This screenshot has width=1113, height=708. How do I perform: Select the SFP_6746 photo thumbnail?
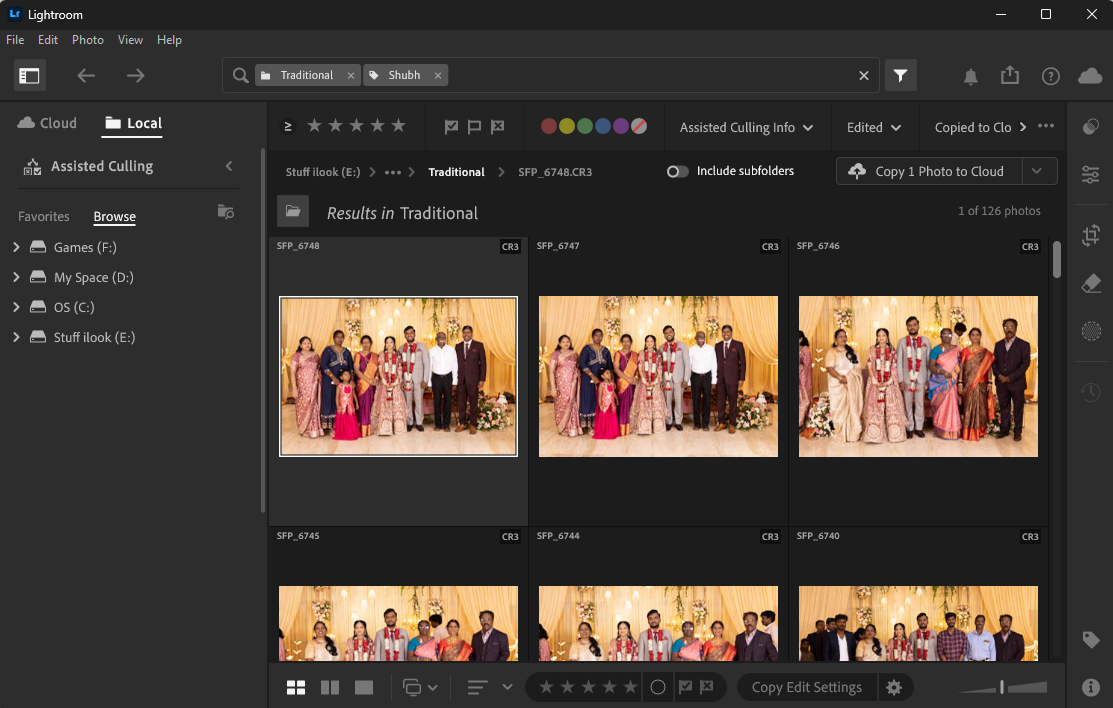click(x=918, y=376)
